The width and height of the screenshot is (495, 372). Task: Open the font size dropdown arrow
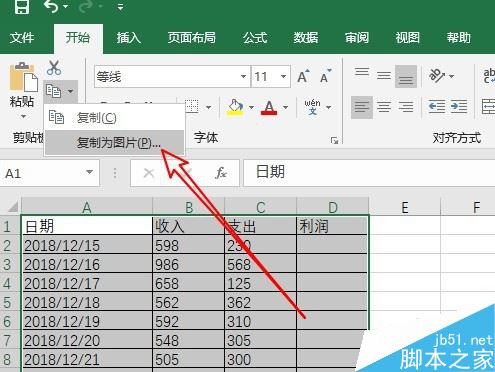tap(283, 77)
